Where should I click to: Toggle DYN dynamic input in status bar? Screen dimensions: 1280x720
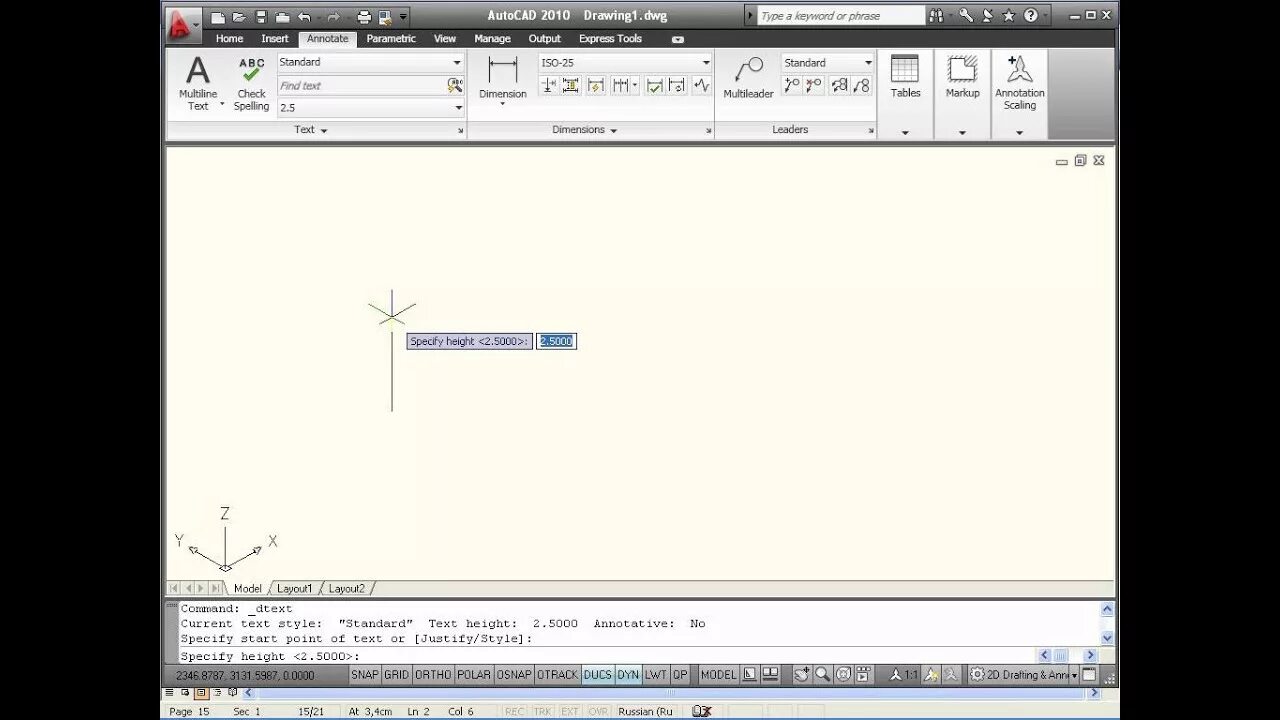click(628, 675)
